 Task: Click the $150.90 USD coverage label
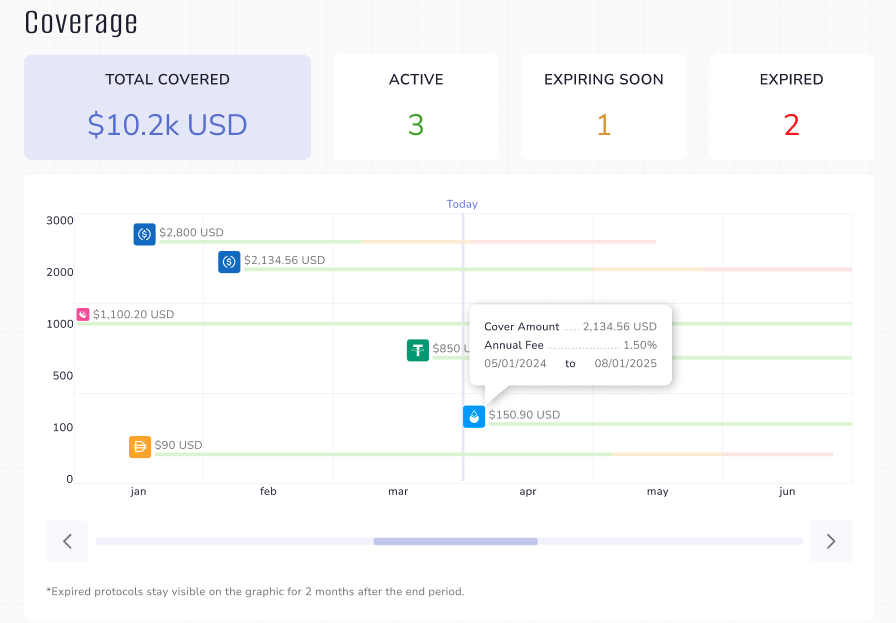pyautogui.click(x=525, y=415)
